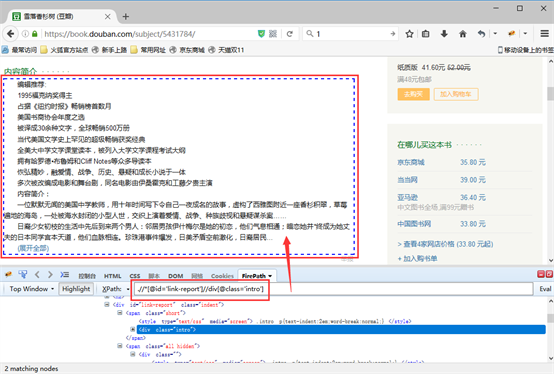
Task: Switch to the DOM tab in Firebug
Action: (176, 276)
